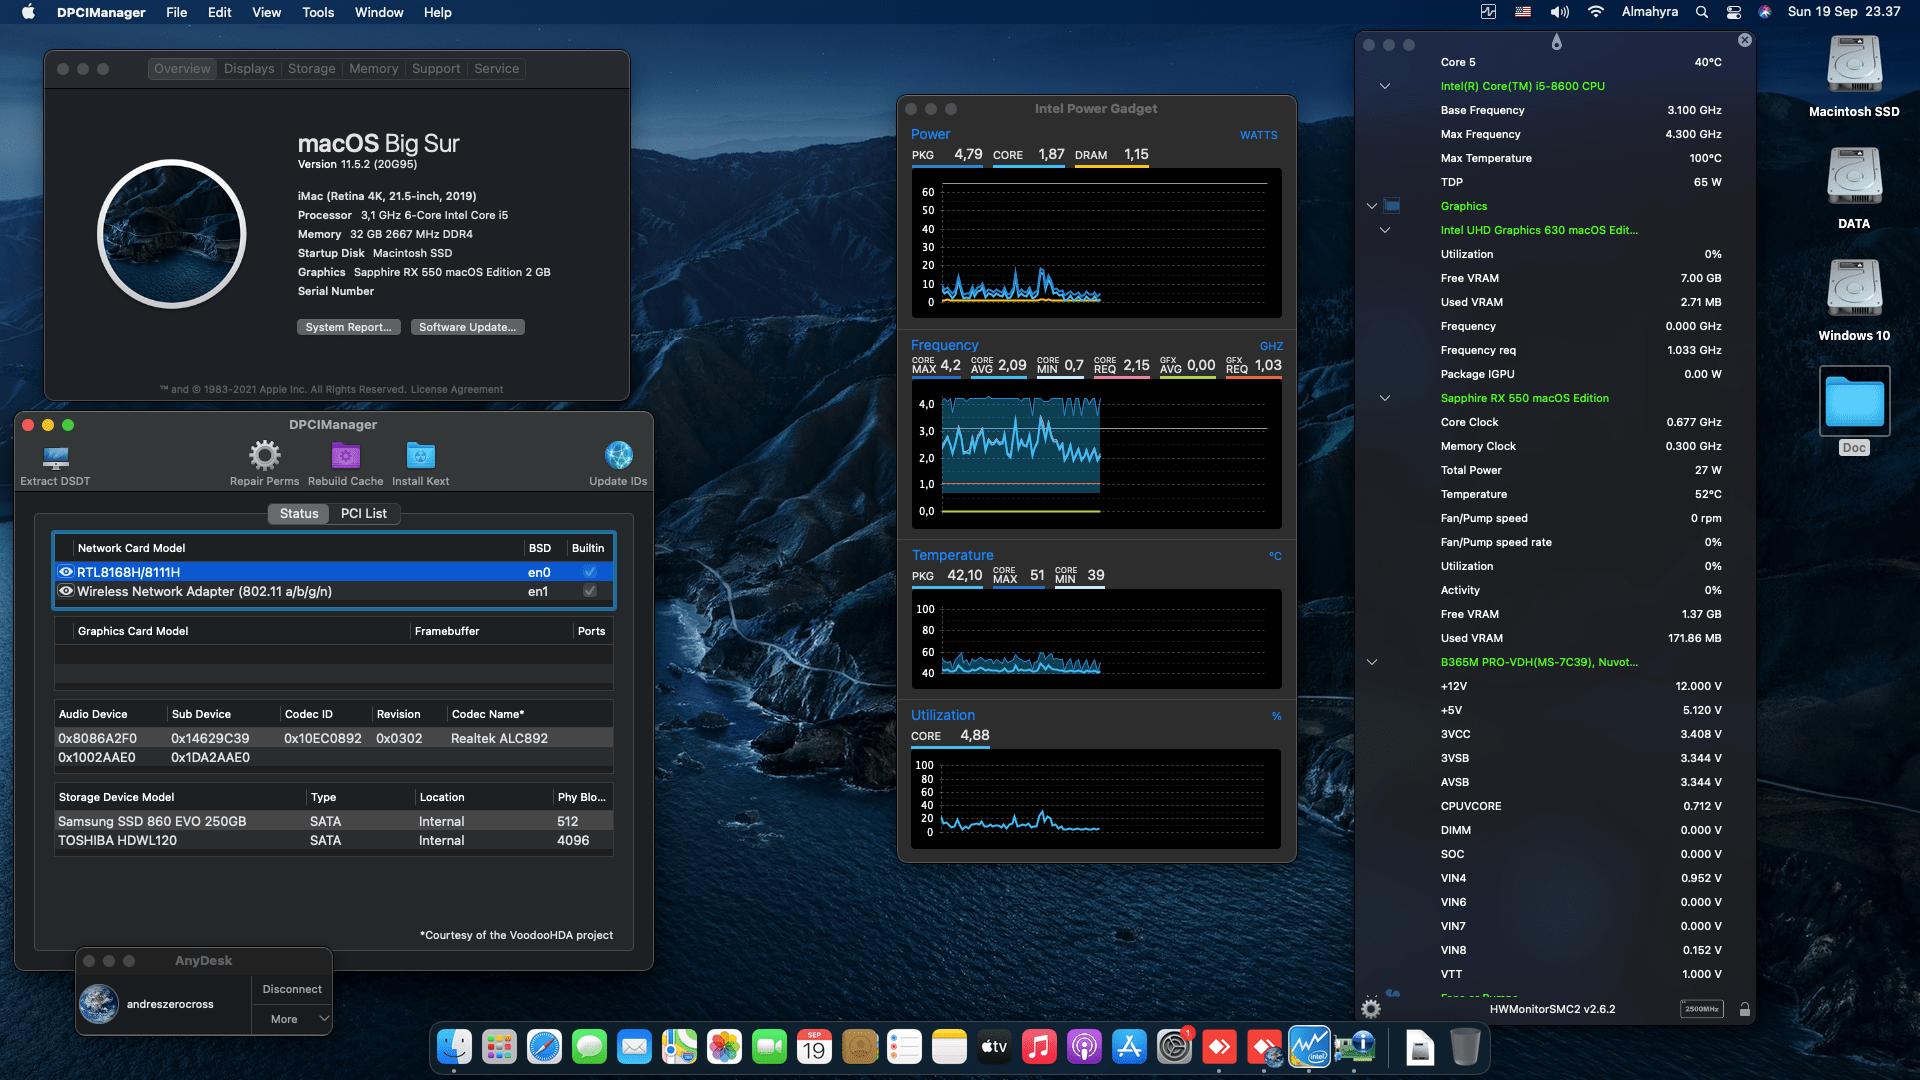Collapse the Intel Core i5-8600 CPU section

(x=1385, y=86)
